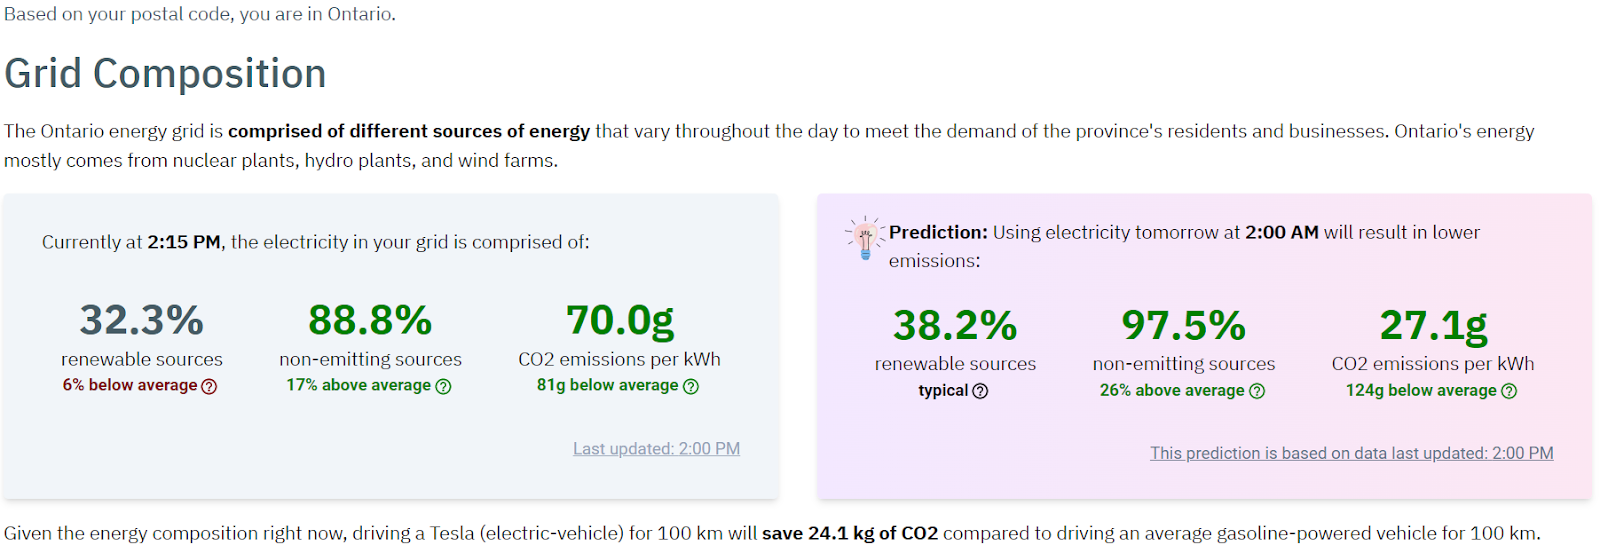Viewport: 1600px width, 545px height.
Task: Open help icon next to "17% above average"
Action: click(x=443, y=387)
